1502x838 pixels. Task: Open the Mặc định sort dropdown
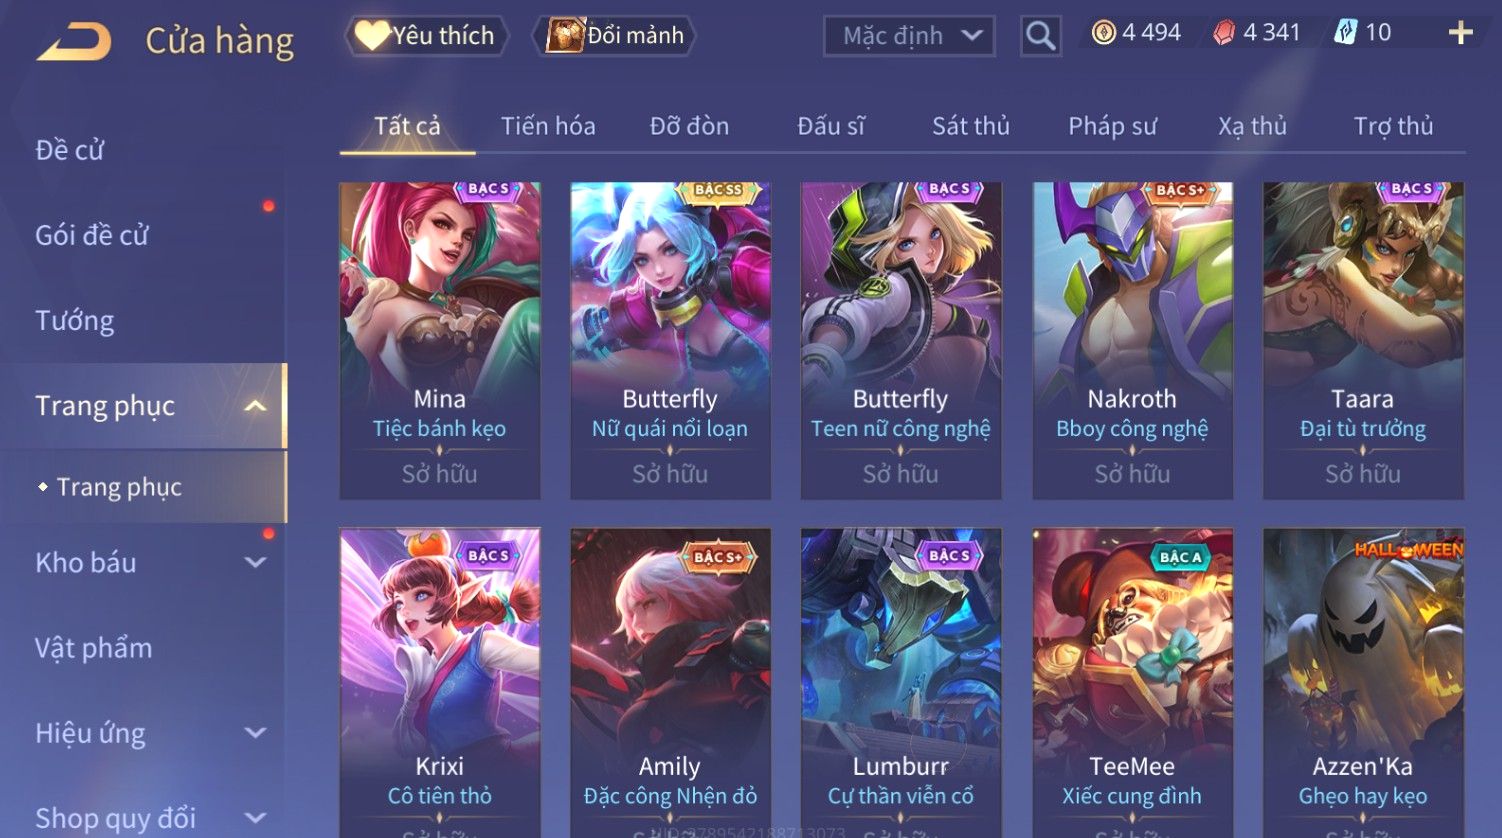(x=909, y=36)
